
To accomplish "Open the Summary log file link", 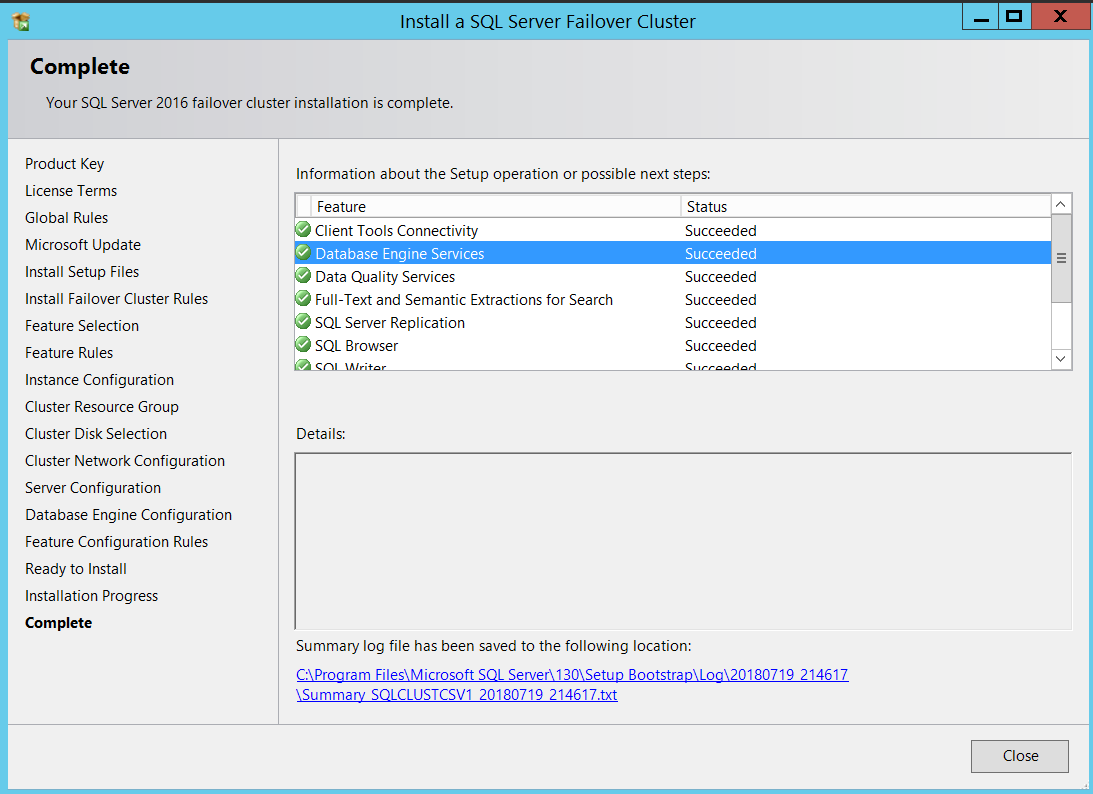I will click(572, 685).
